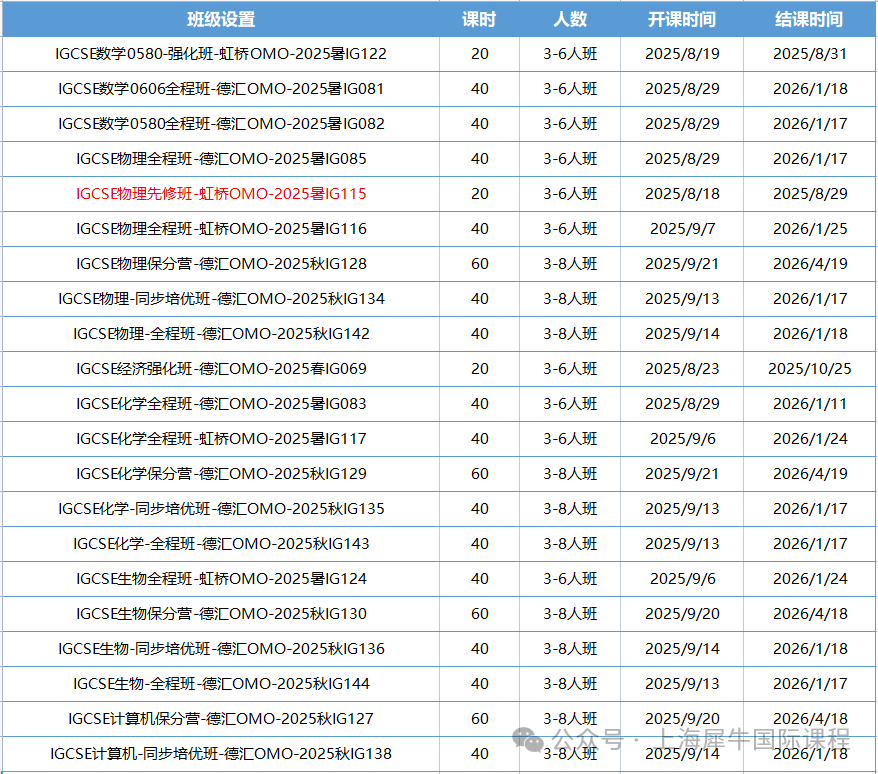Select the IGCSE物理-同步培优班-德汇OMO-2025秋IG134 cell
The height and width of the screenshot is (774, 878).
(221, 299)
